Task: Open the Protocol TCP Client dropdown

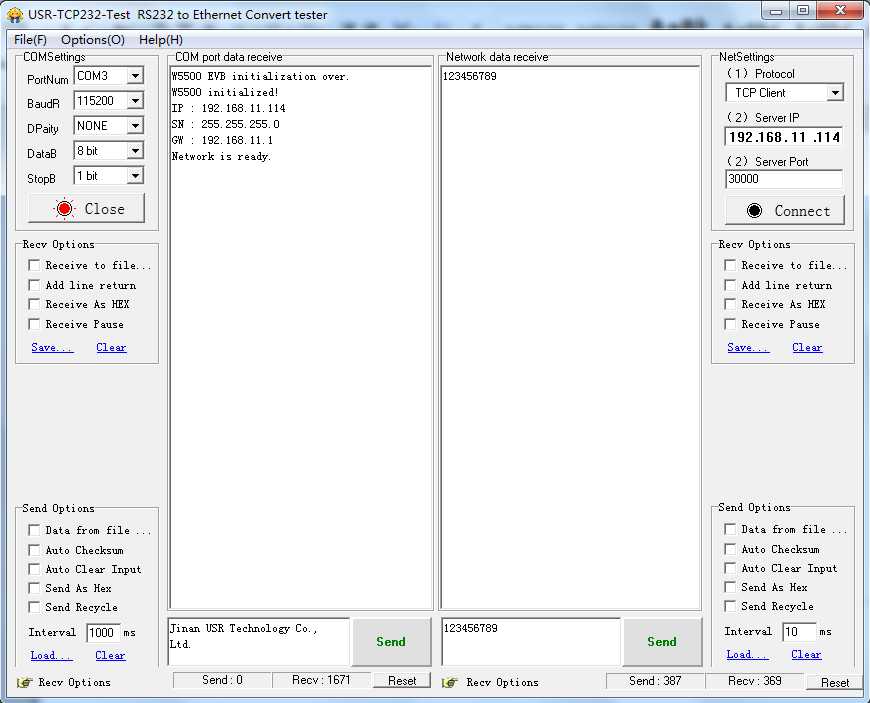Action: point(834,93)
